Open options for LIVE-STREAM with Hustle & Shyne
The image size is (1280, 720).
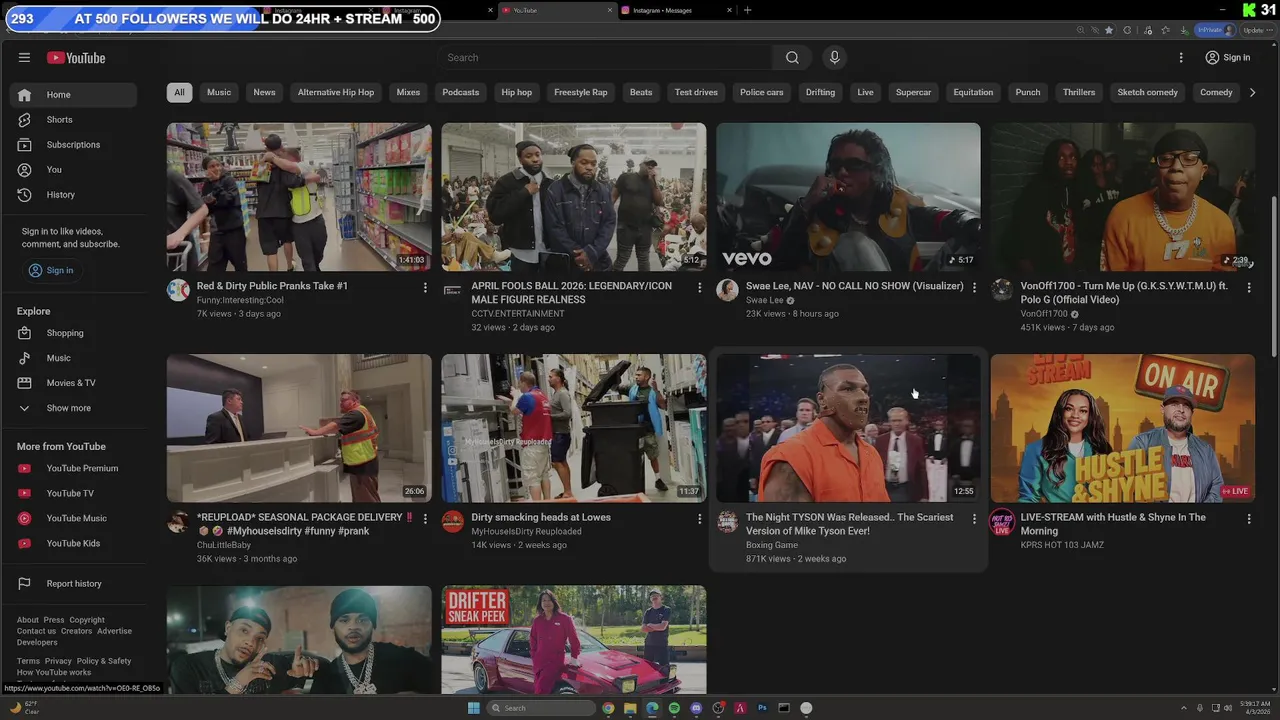point(1248,519)
